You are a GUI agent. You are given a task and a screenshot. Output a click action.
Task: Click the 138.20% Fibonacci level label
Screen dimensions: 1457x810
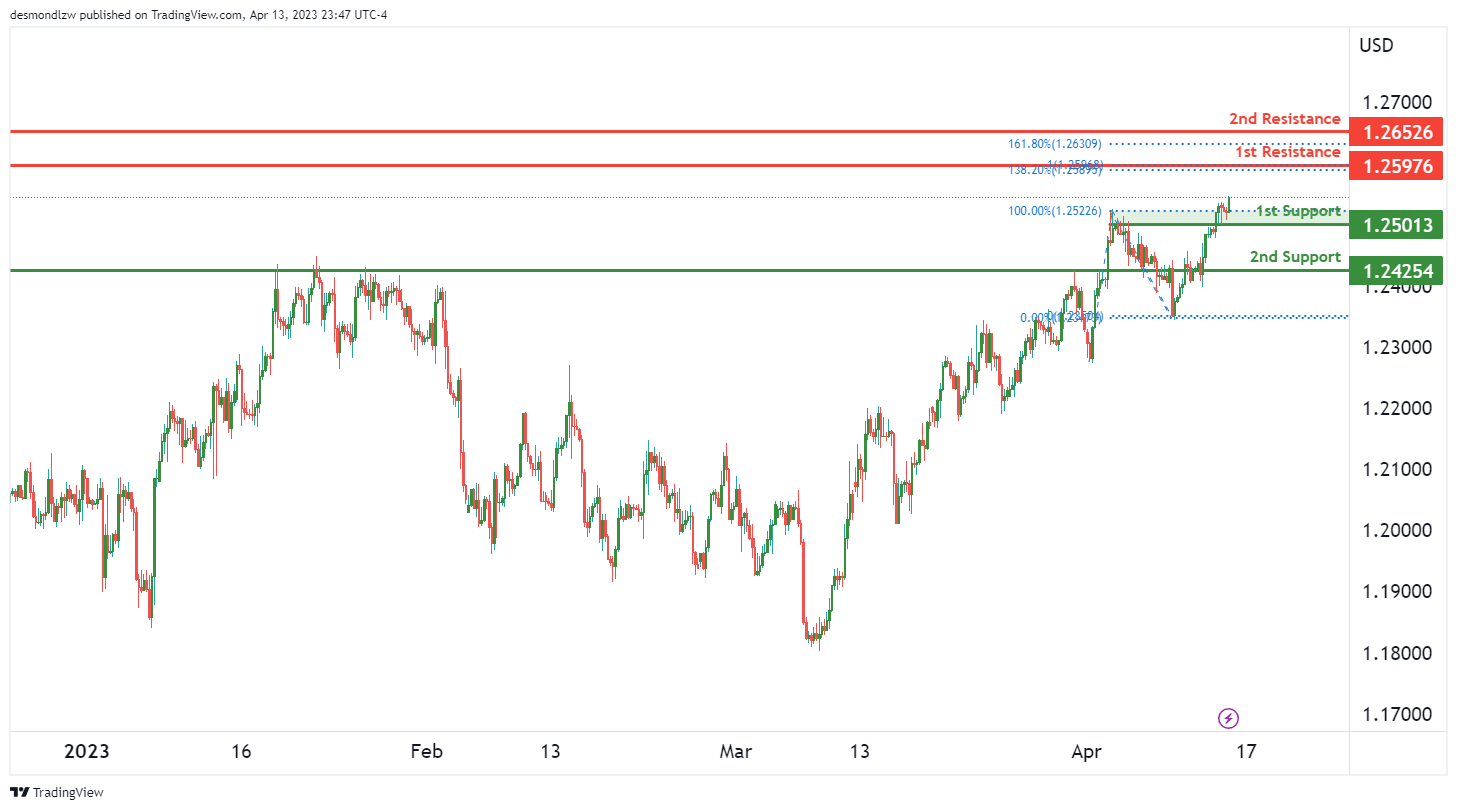(1055, 170)
